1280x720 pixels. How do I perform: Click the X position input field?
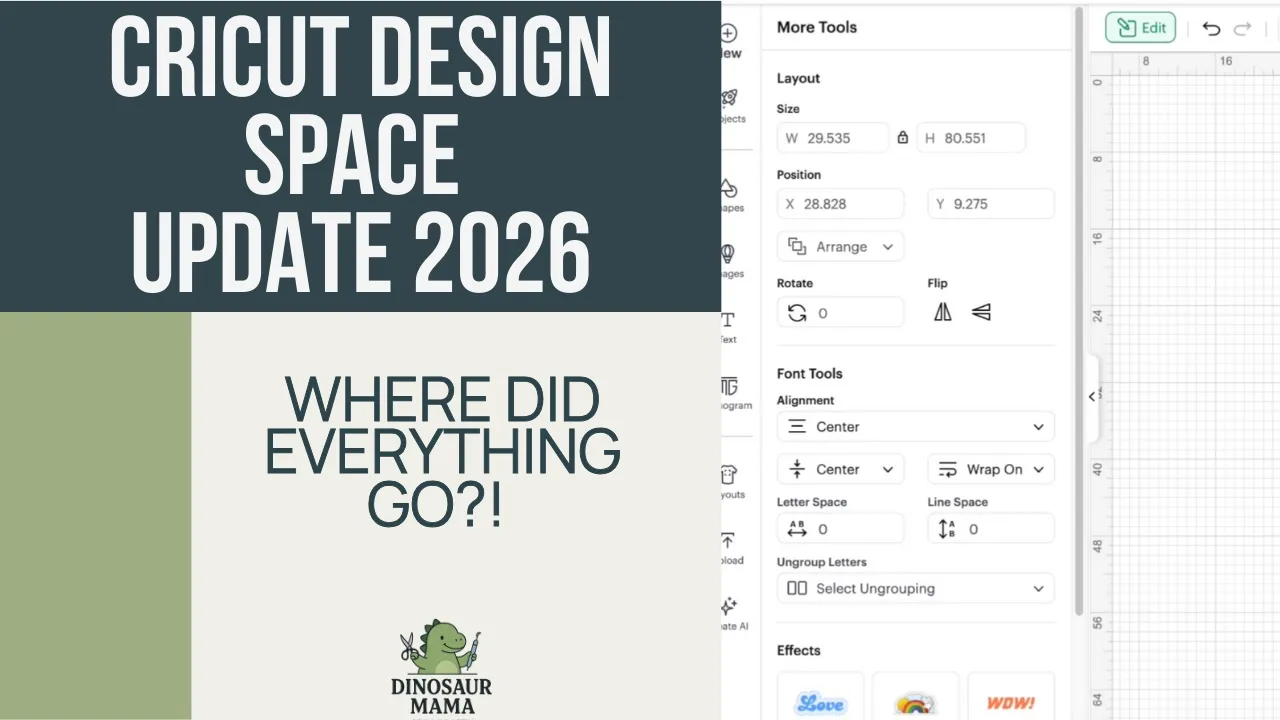[x=840, y=204]
